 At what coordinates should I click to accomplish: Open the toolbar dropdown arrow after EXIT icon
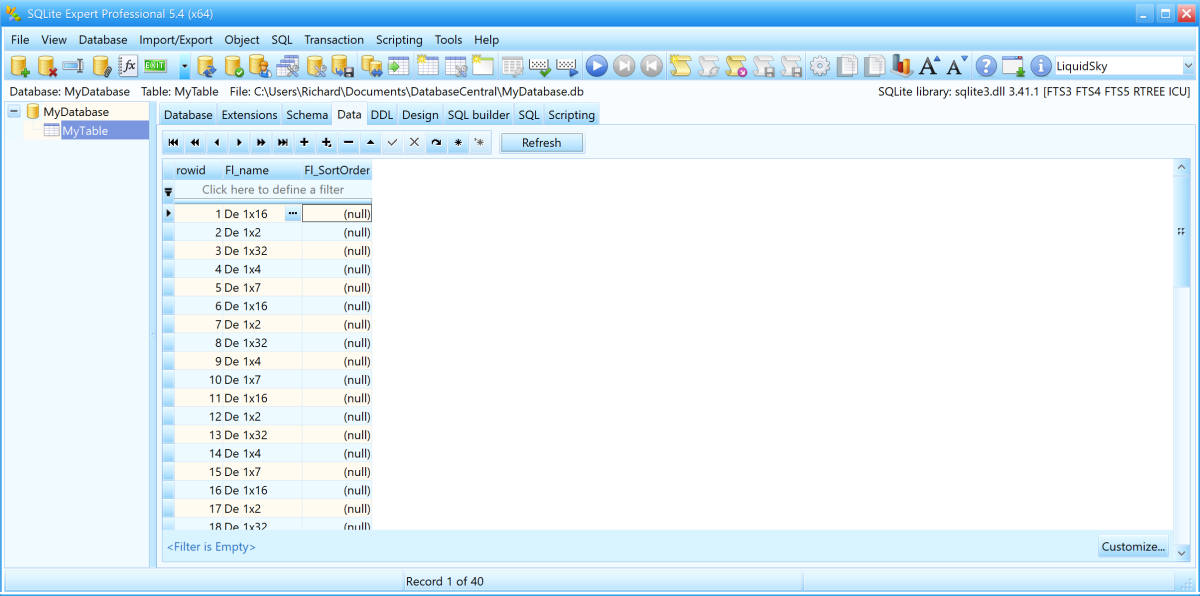click(x=185, y=67)
